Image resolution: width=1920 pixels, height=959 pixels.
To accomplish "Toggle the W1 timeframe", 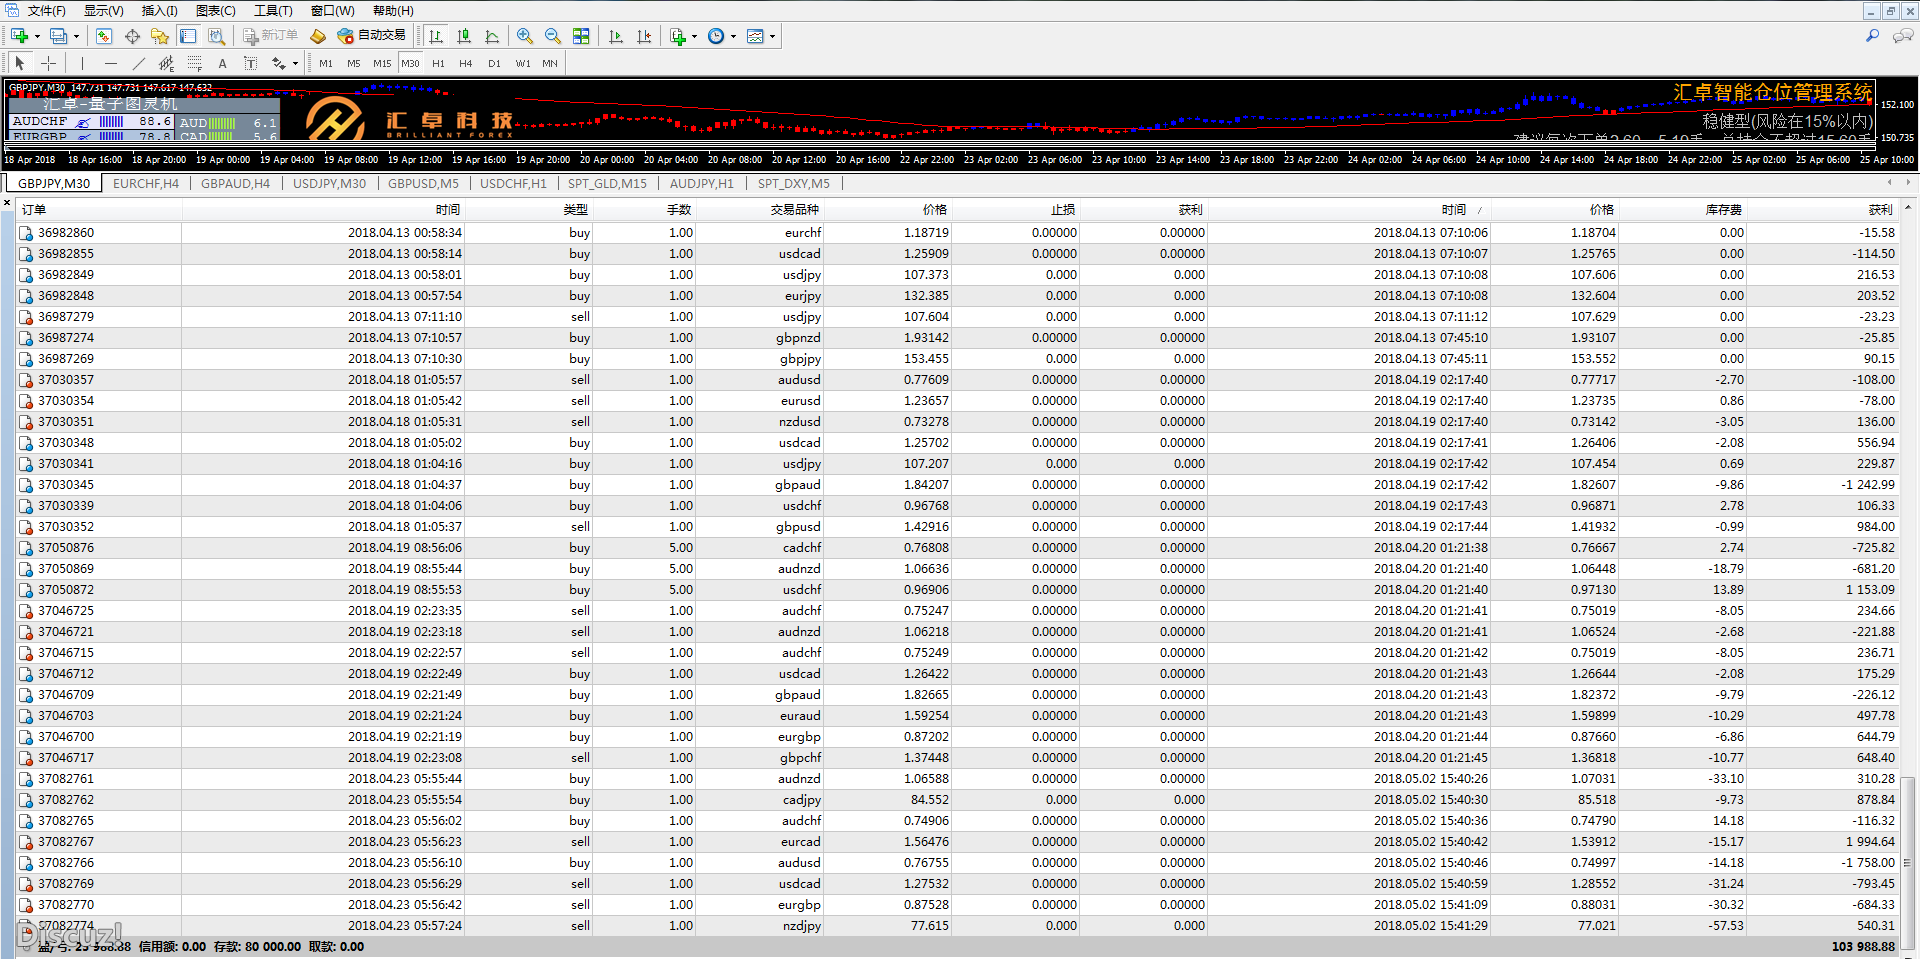I will point(523,63).
